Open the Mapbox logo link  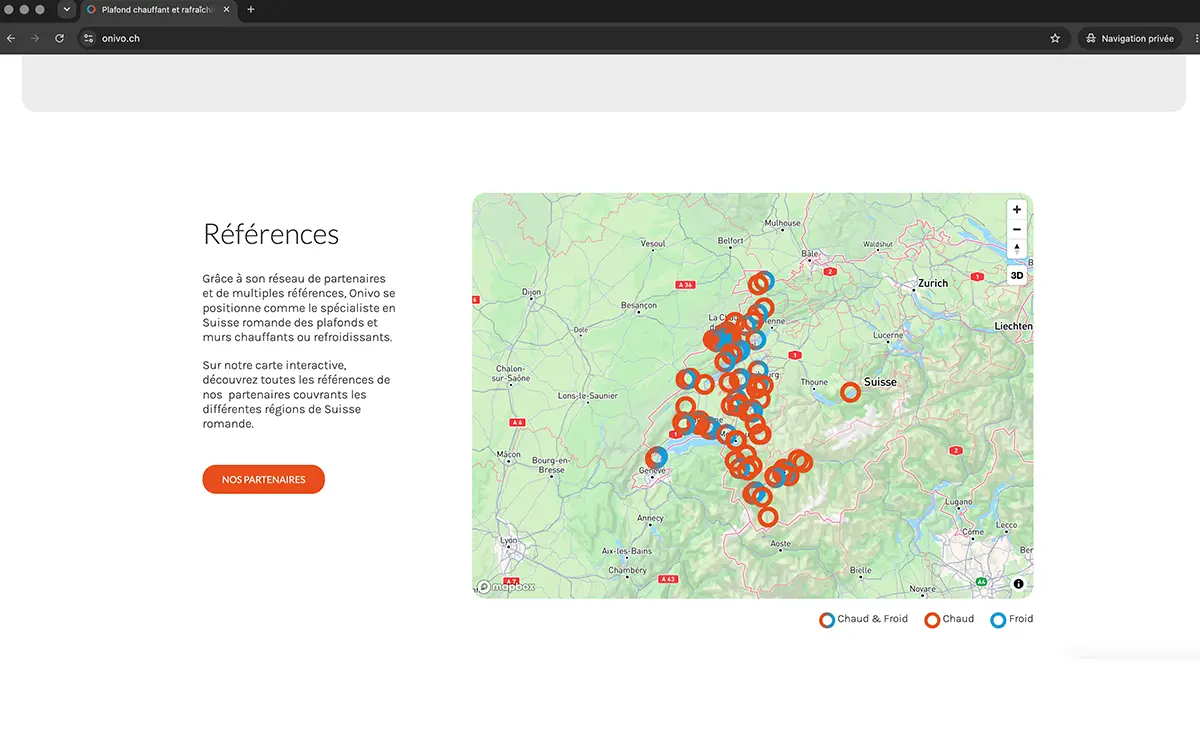[x=506, y=587]
